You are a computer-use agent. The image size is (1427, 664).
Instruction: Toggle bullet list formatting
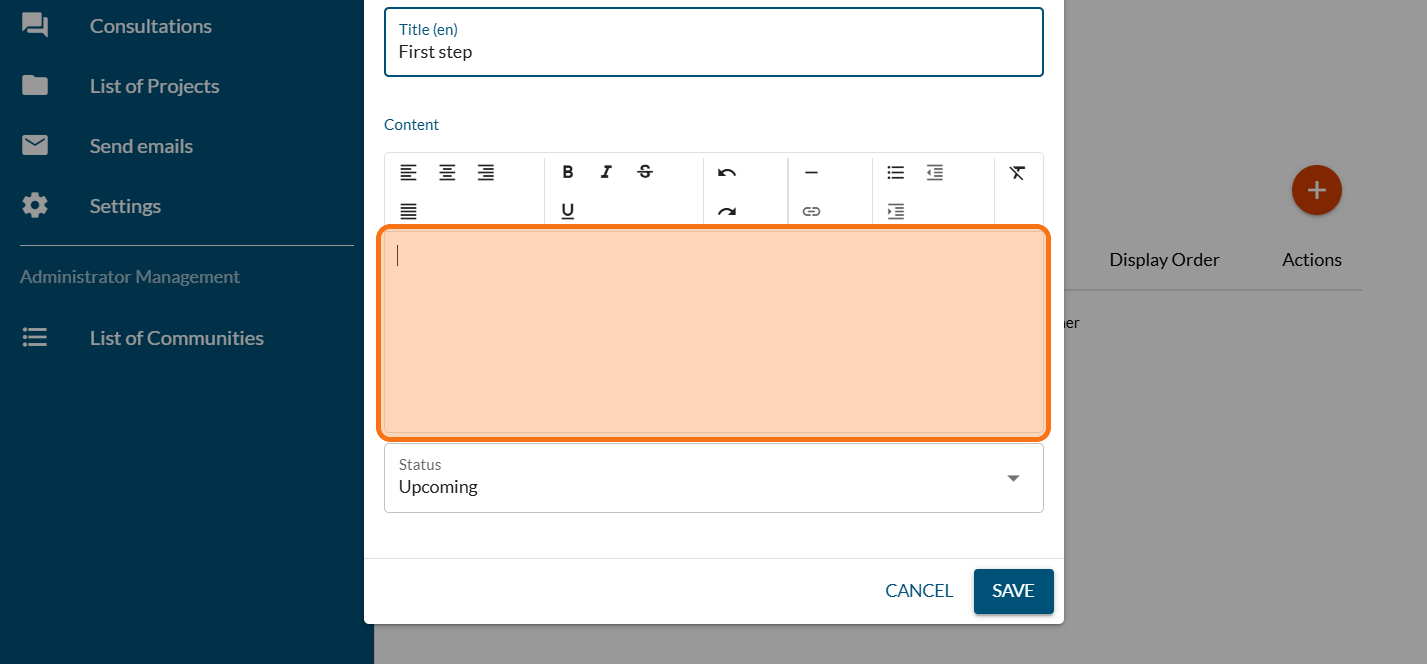pos(896,172)
